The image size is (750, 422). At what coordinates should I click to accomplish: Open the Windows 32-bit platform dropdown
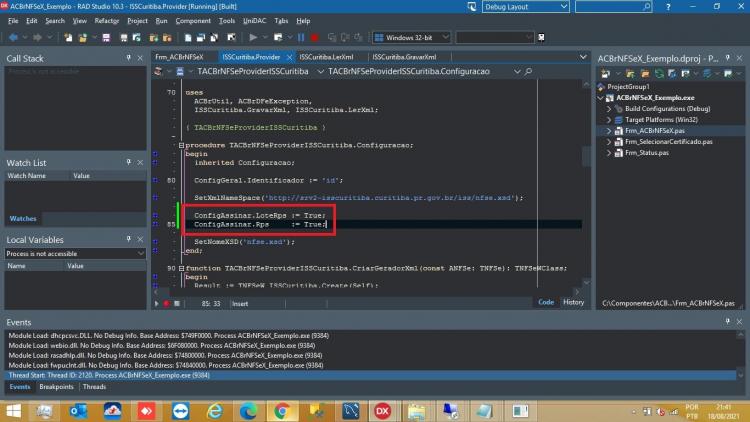[411, 37]
